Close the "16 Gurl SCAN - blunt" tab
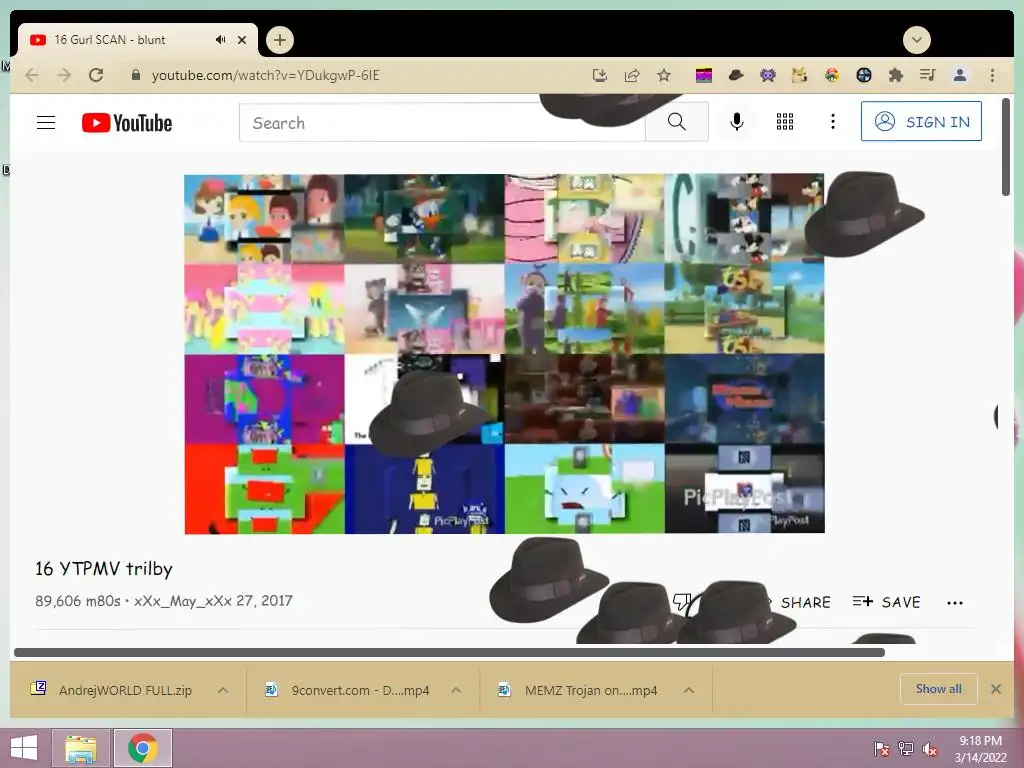1024x768 pixels. [x=242, y=40]
